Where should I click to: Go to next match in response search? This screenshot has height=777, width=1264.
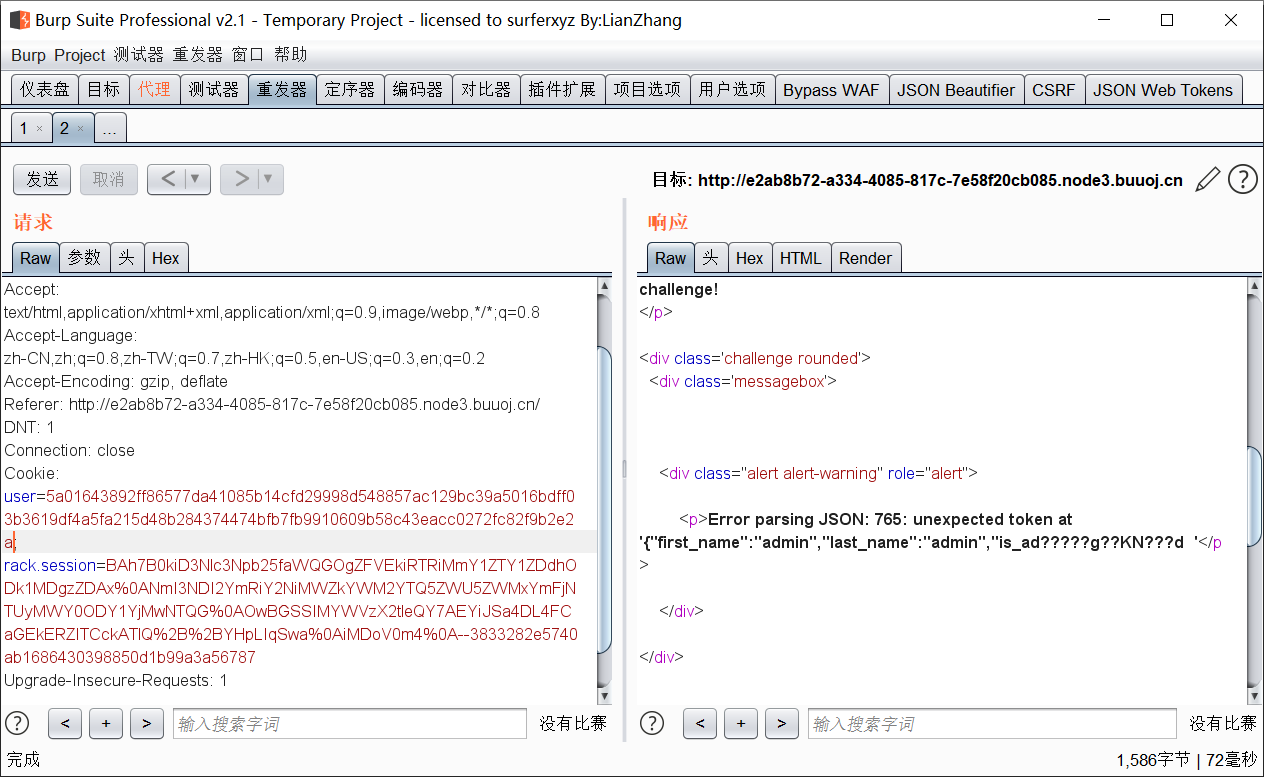tap(781, 723)
